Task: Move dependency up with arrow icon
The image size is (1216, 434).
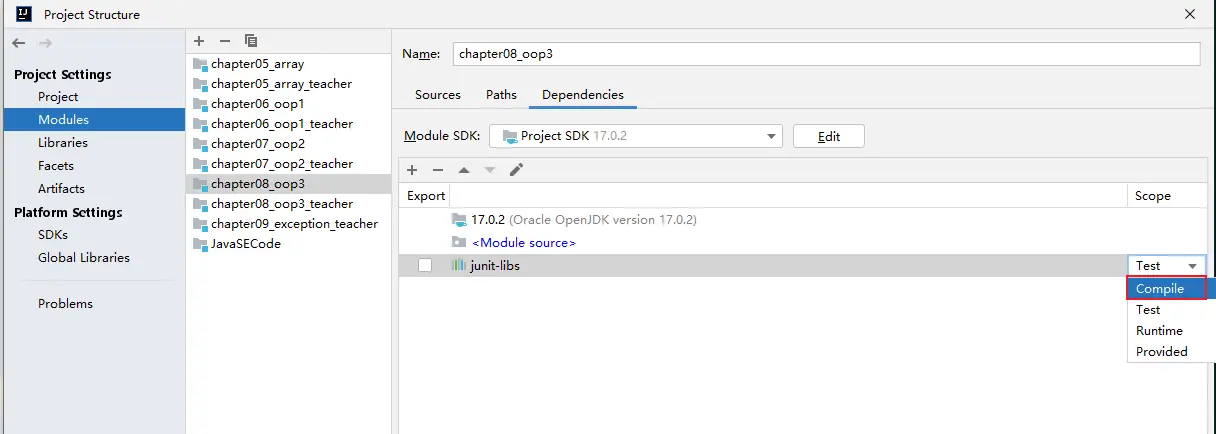Action: coord(464,170)
